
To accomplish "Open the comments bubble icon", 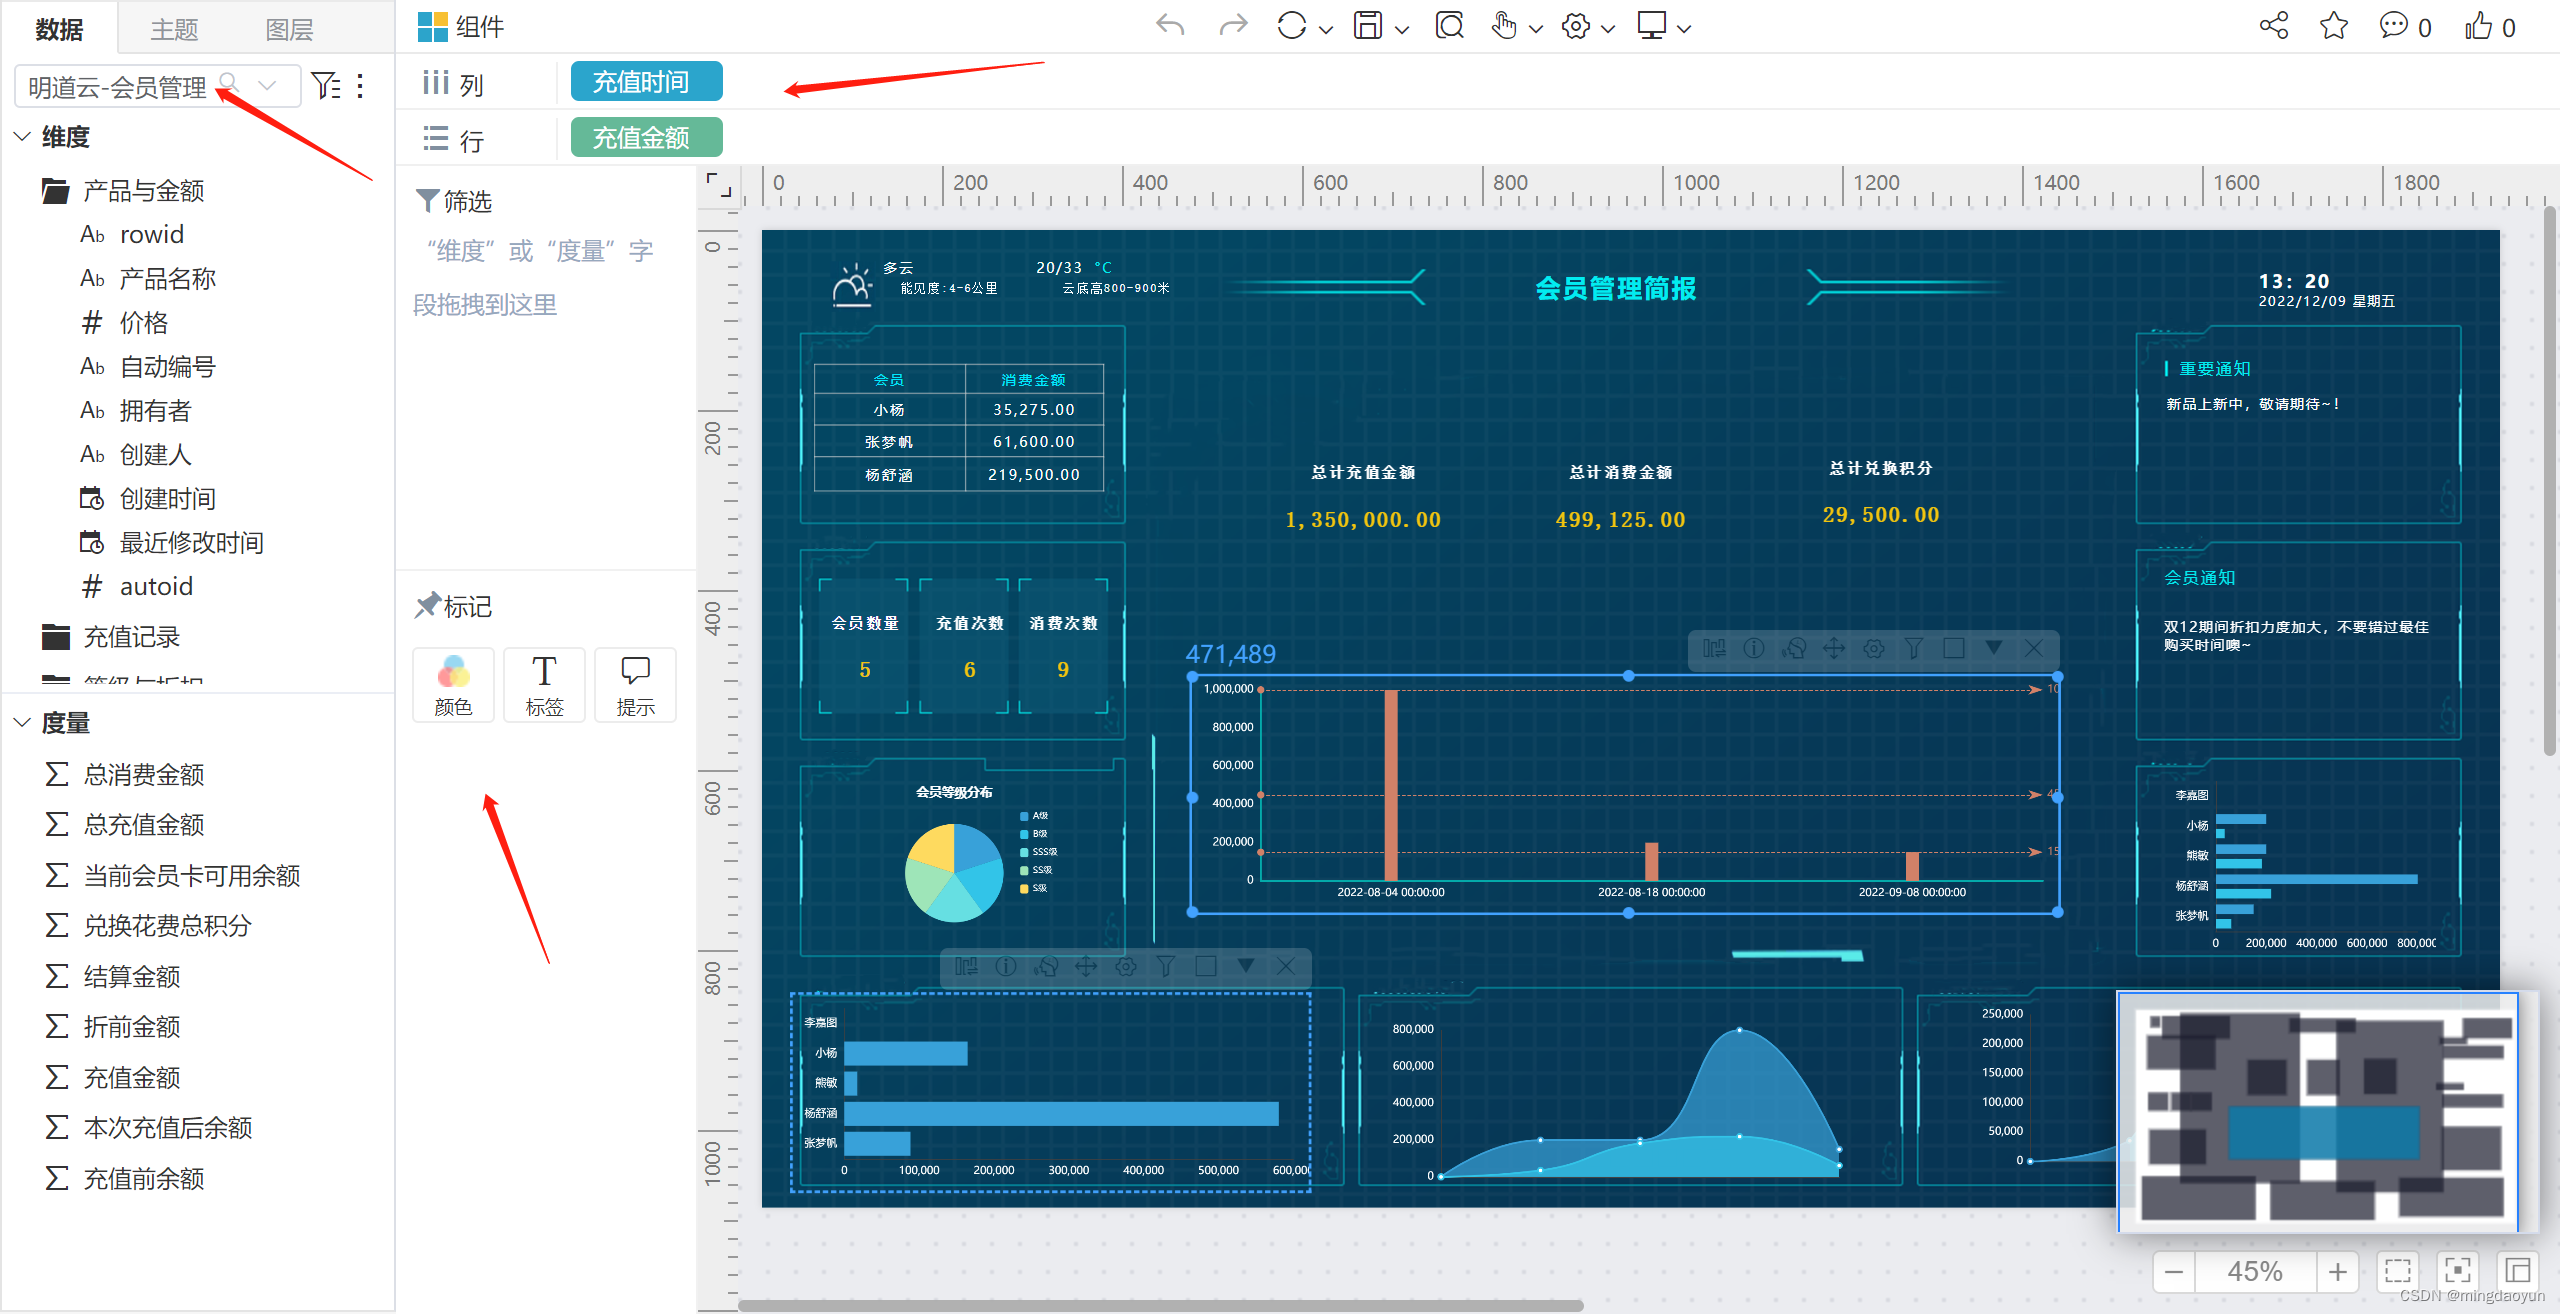I will 2393,26.
